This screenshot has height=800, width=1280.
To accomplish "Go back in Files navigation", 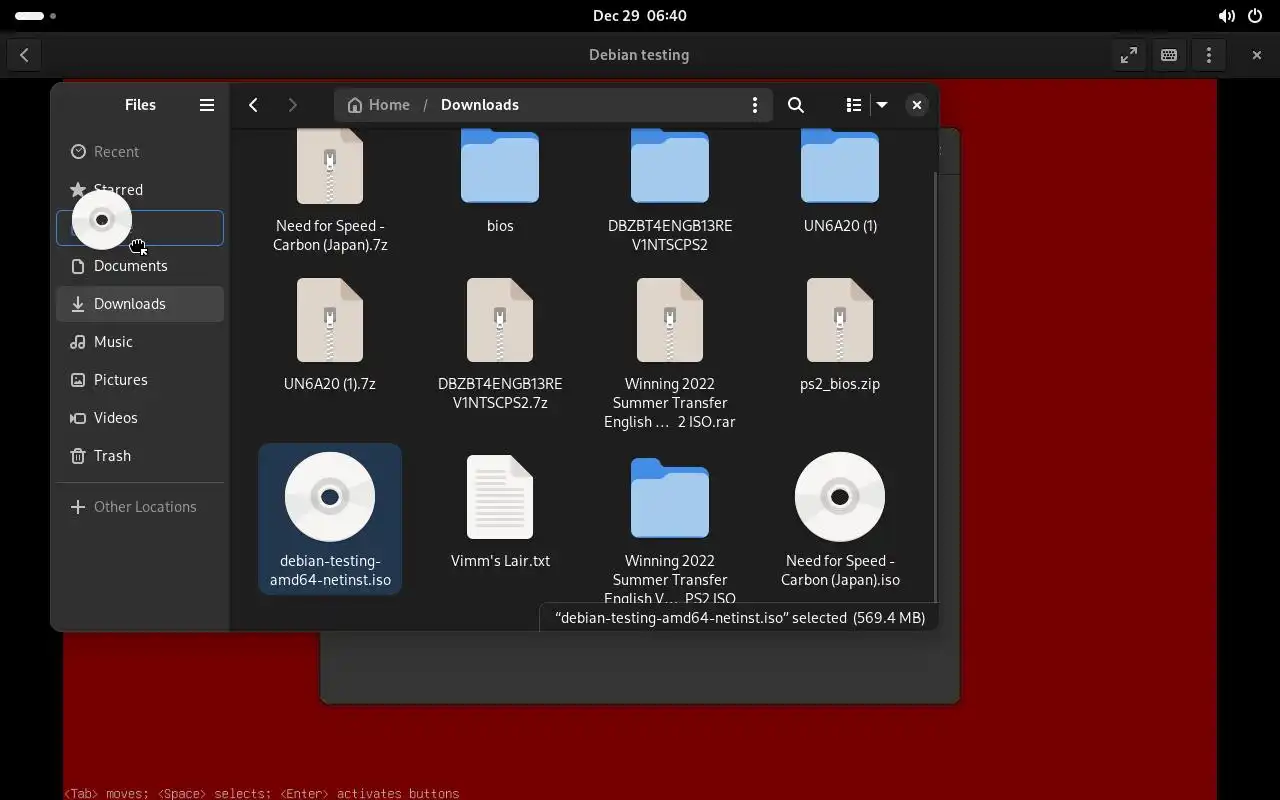I will [254, 105].
